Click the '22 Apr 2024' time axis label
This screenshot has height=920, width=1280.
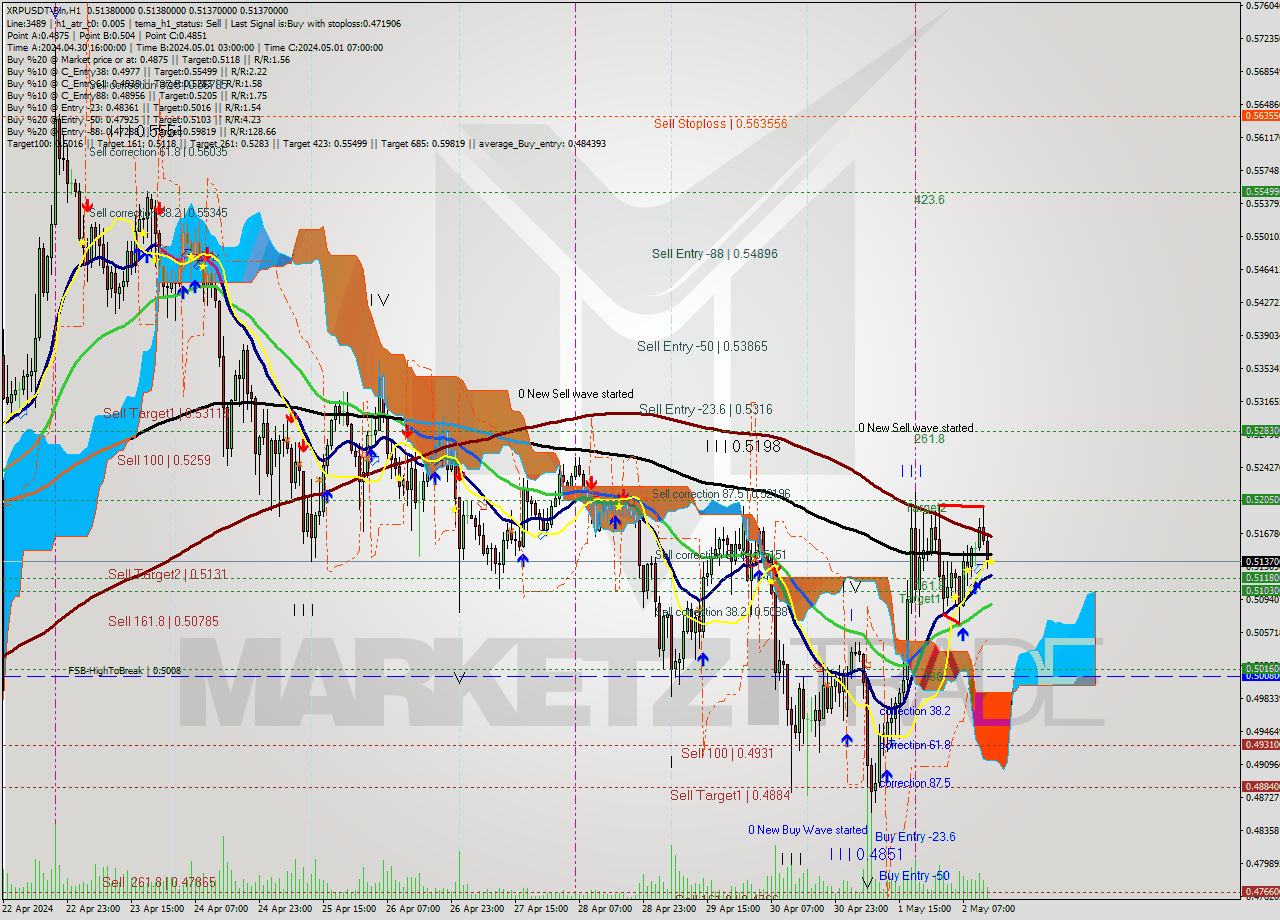pyautogui.click(x=28, y=909)
